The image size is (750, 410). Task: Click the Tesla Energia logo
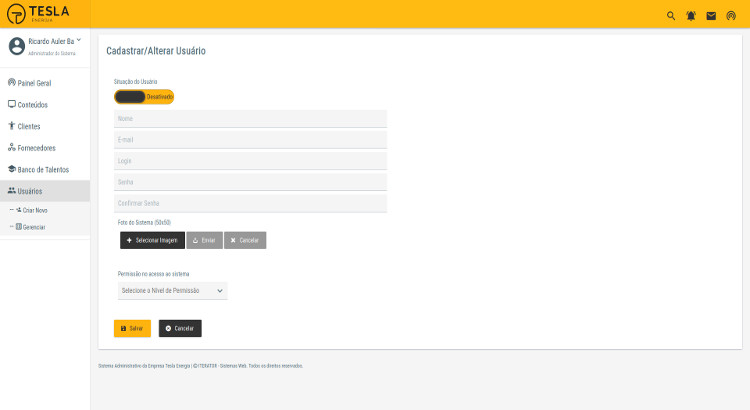point(38,13)
